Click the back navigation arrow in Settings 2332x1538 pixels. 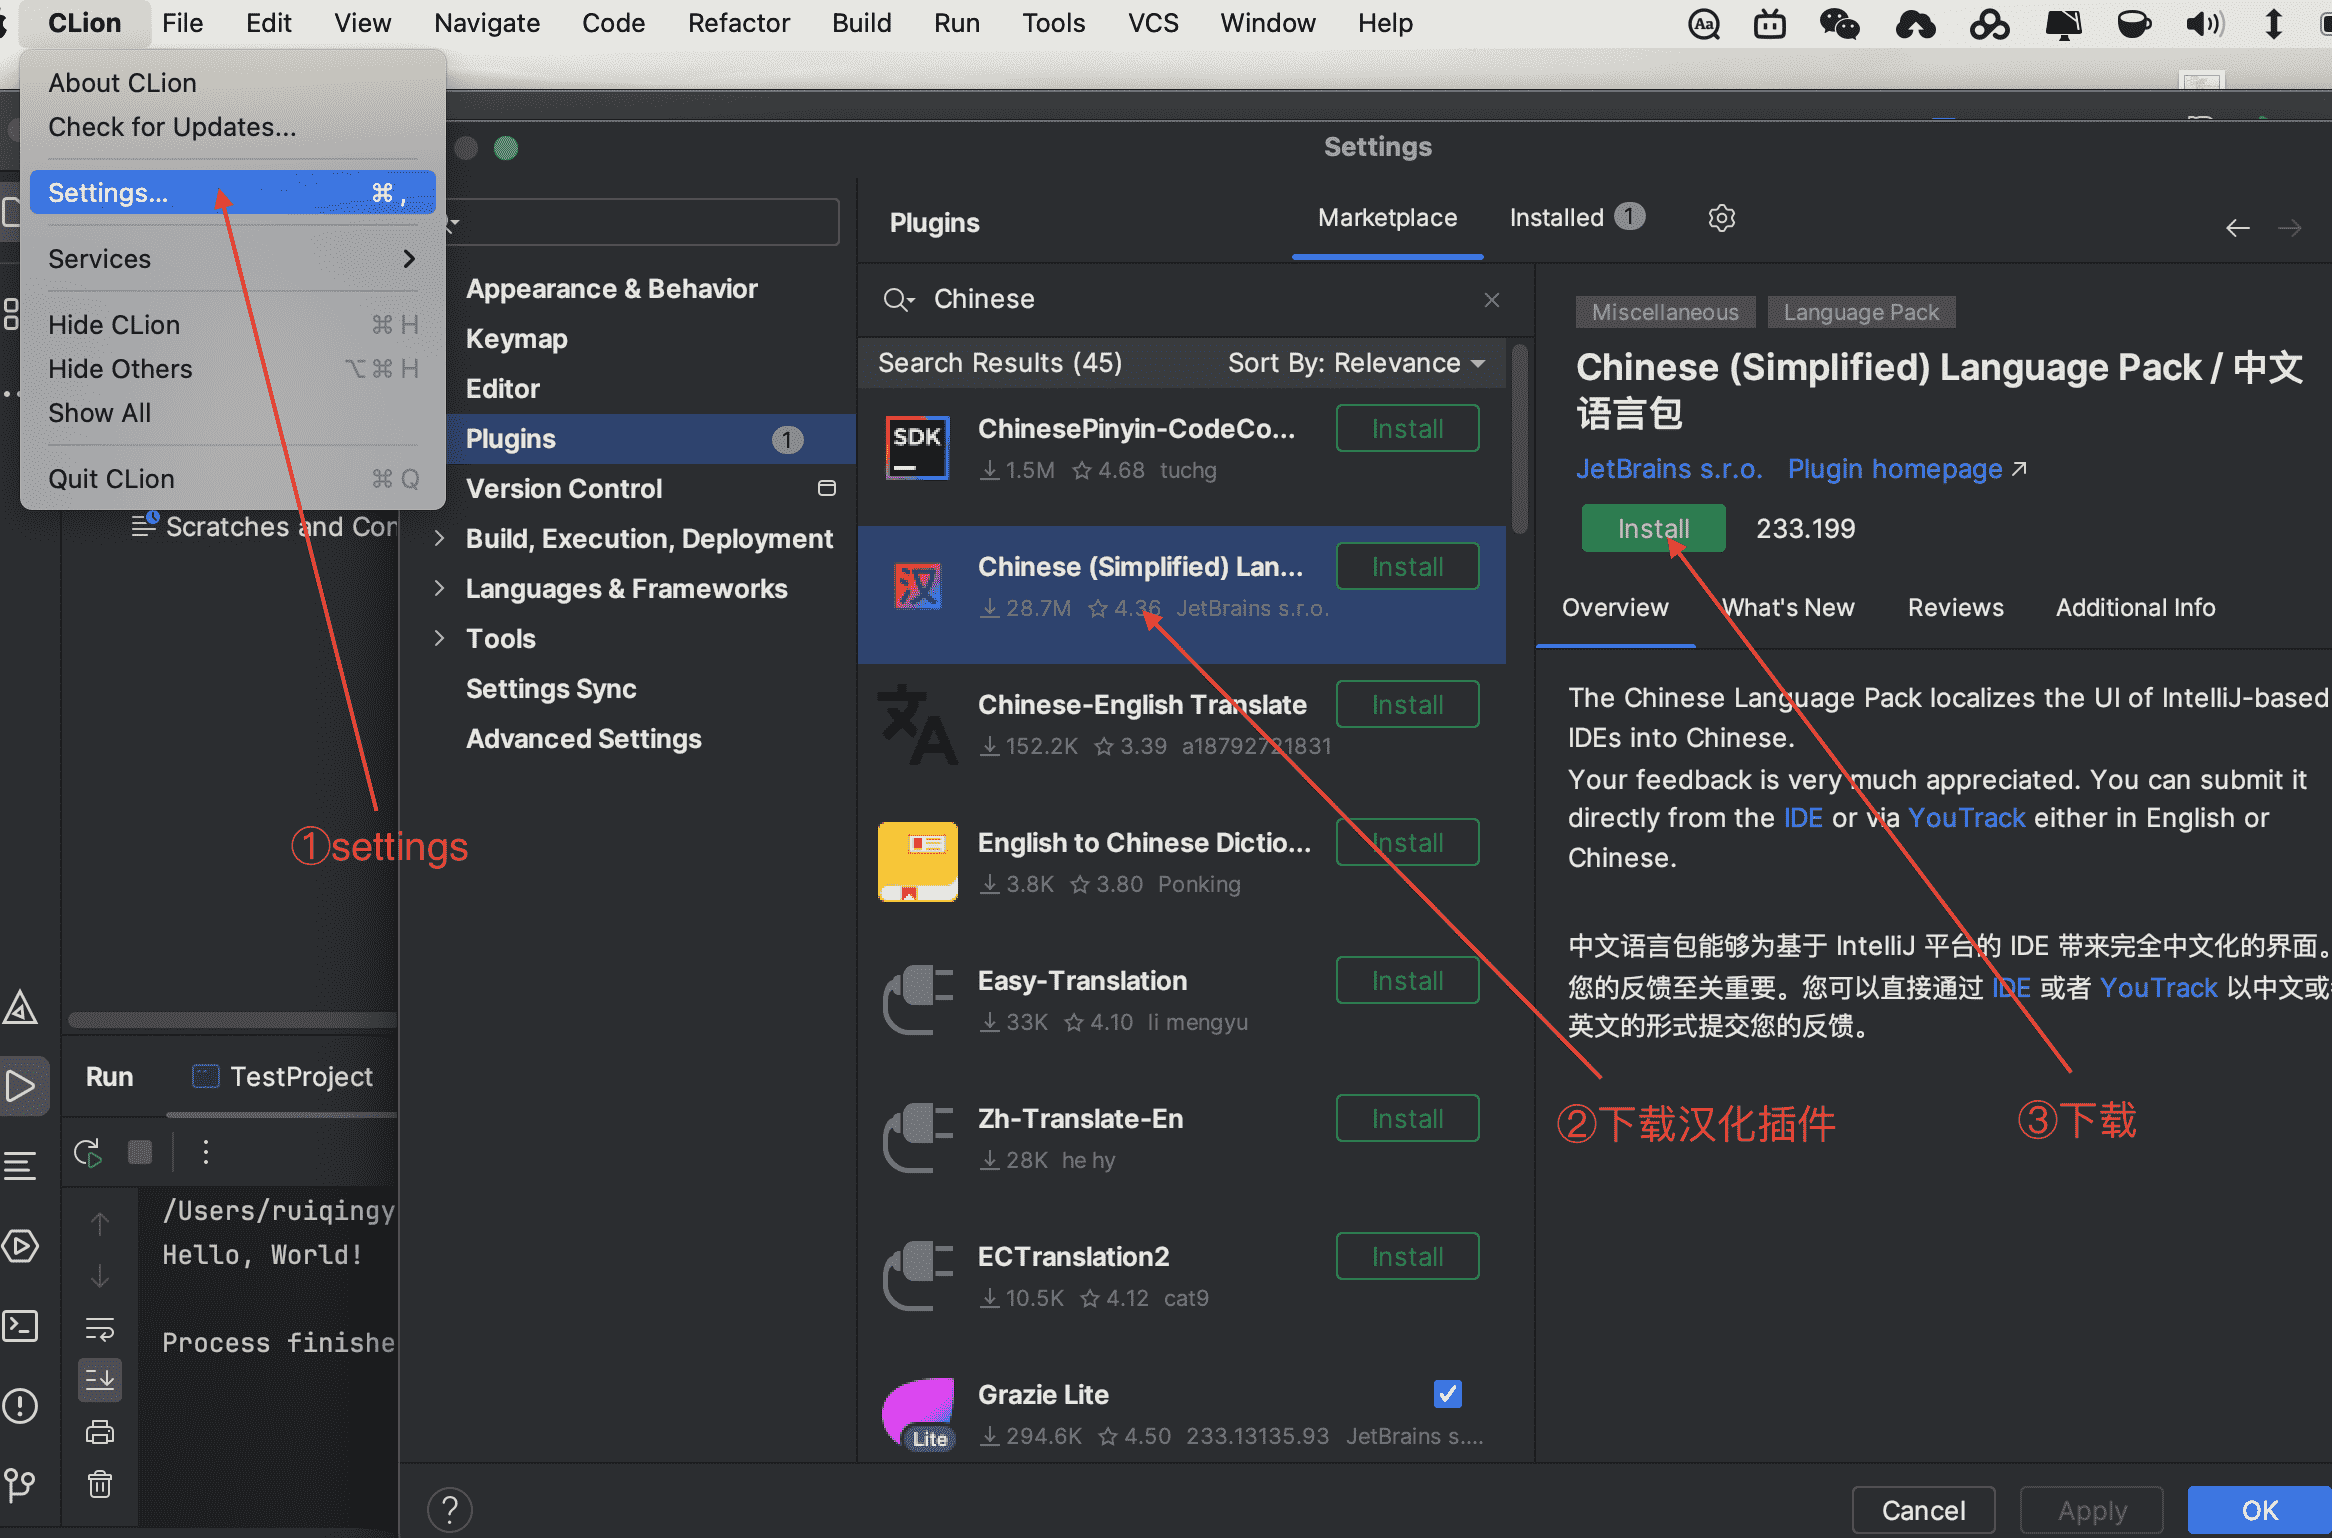2237,228
